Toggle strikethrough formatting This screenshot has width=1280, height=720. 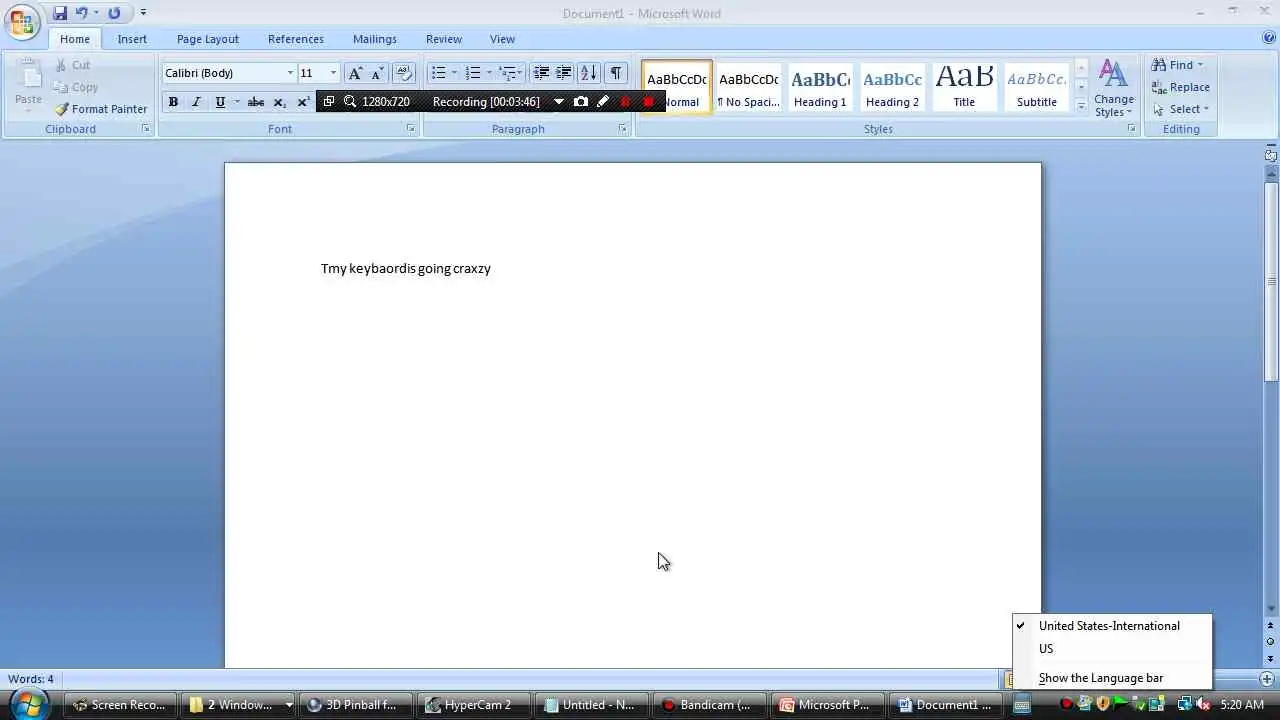pyautogui.click(x=256, y=102)
